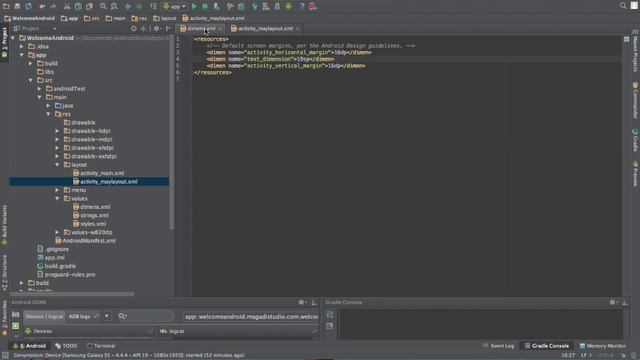This screenshot has width=640, height=360.
Task: Expand the drawable-hdpi folder
Action: [x=58, y=131]
